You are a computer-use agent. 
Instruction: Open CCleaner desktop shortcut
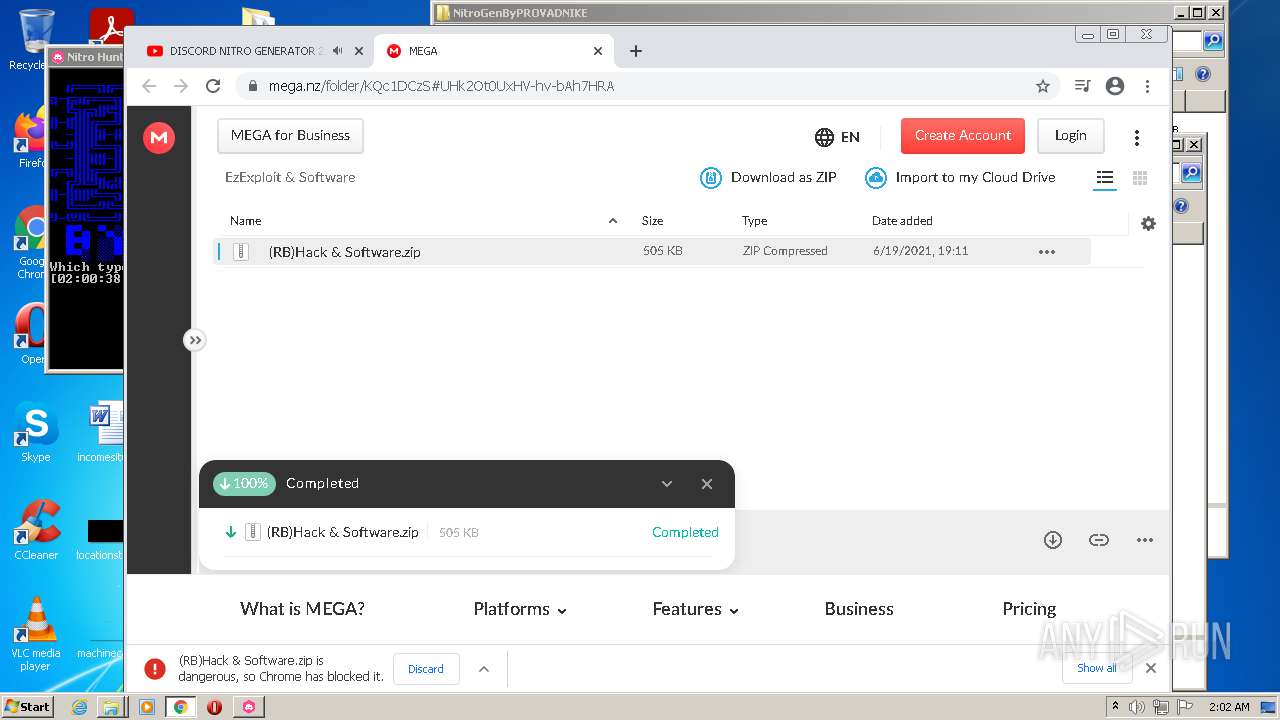pyautogui.click(x=36, y=531)
